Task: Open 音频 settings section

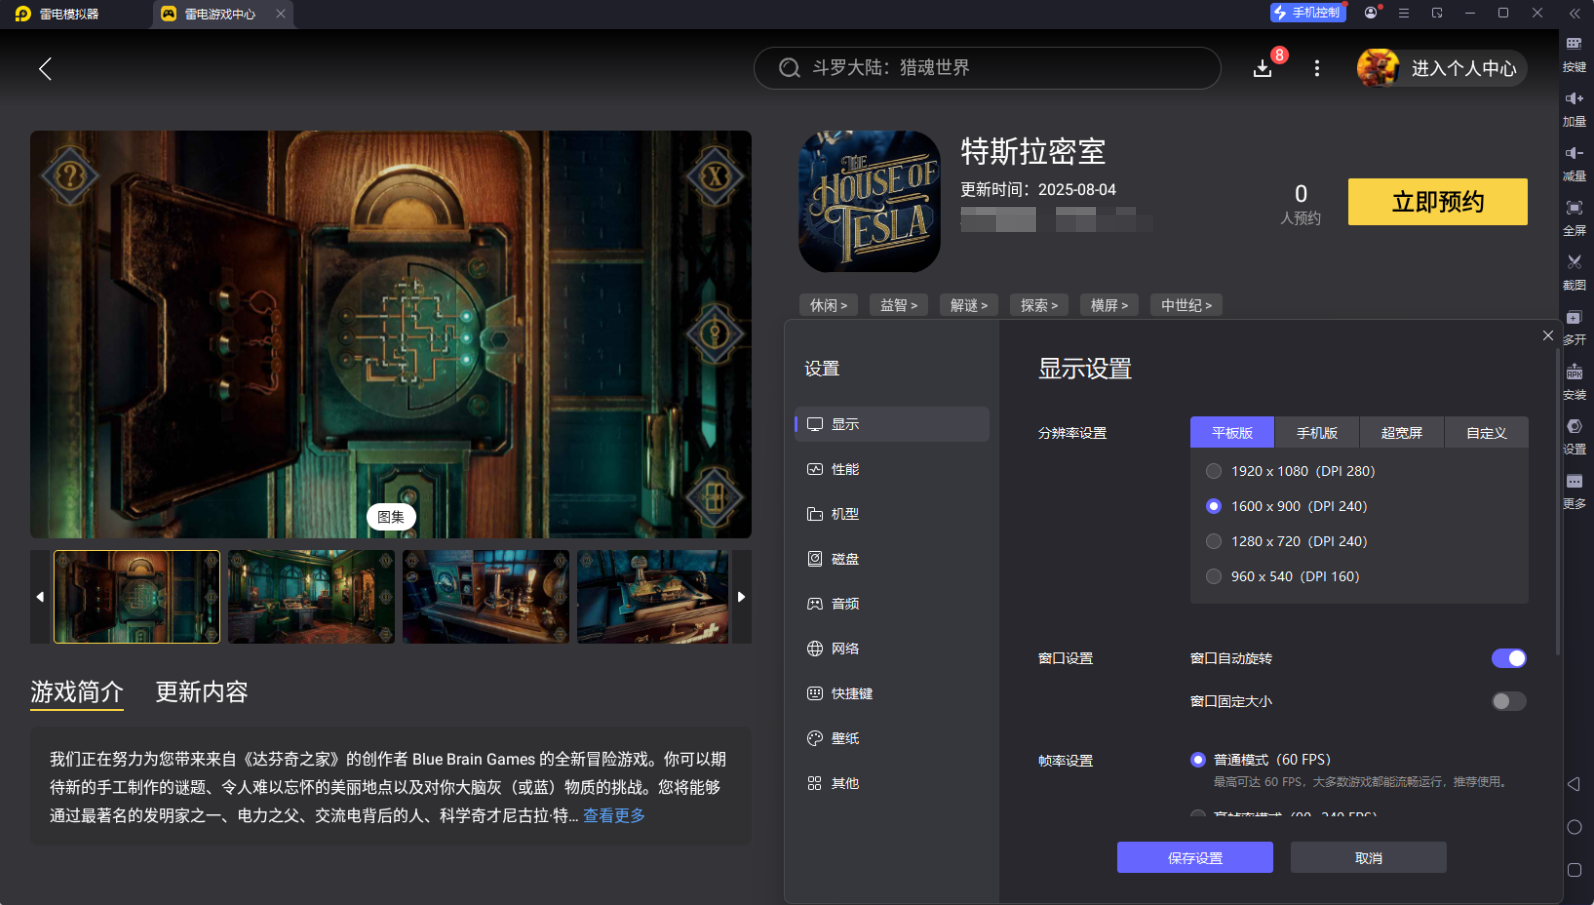Action: 892,604
